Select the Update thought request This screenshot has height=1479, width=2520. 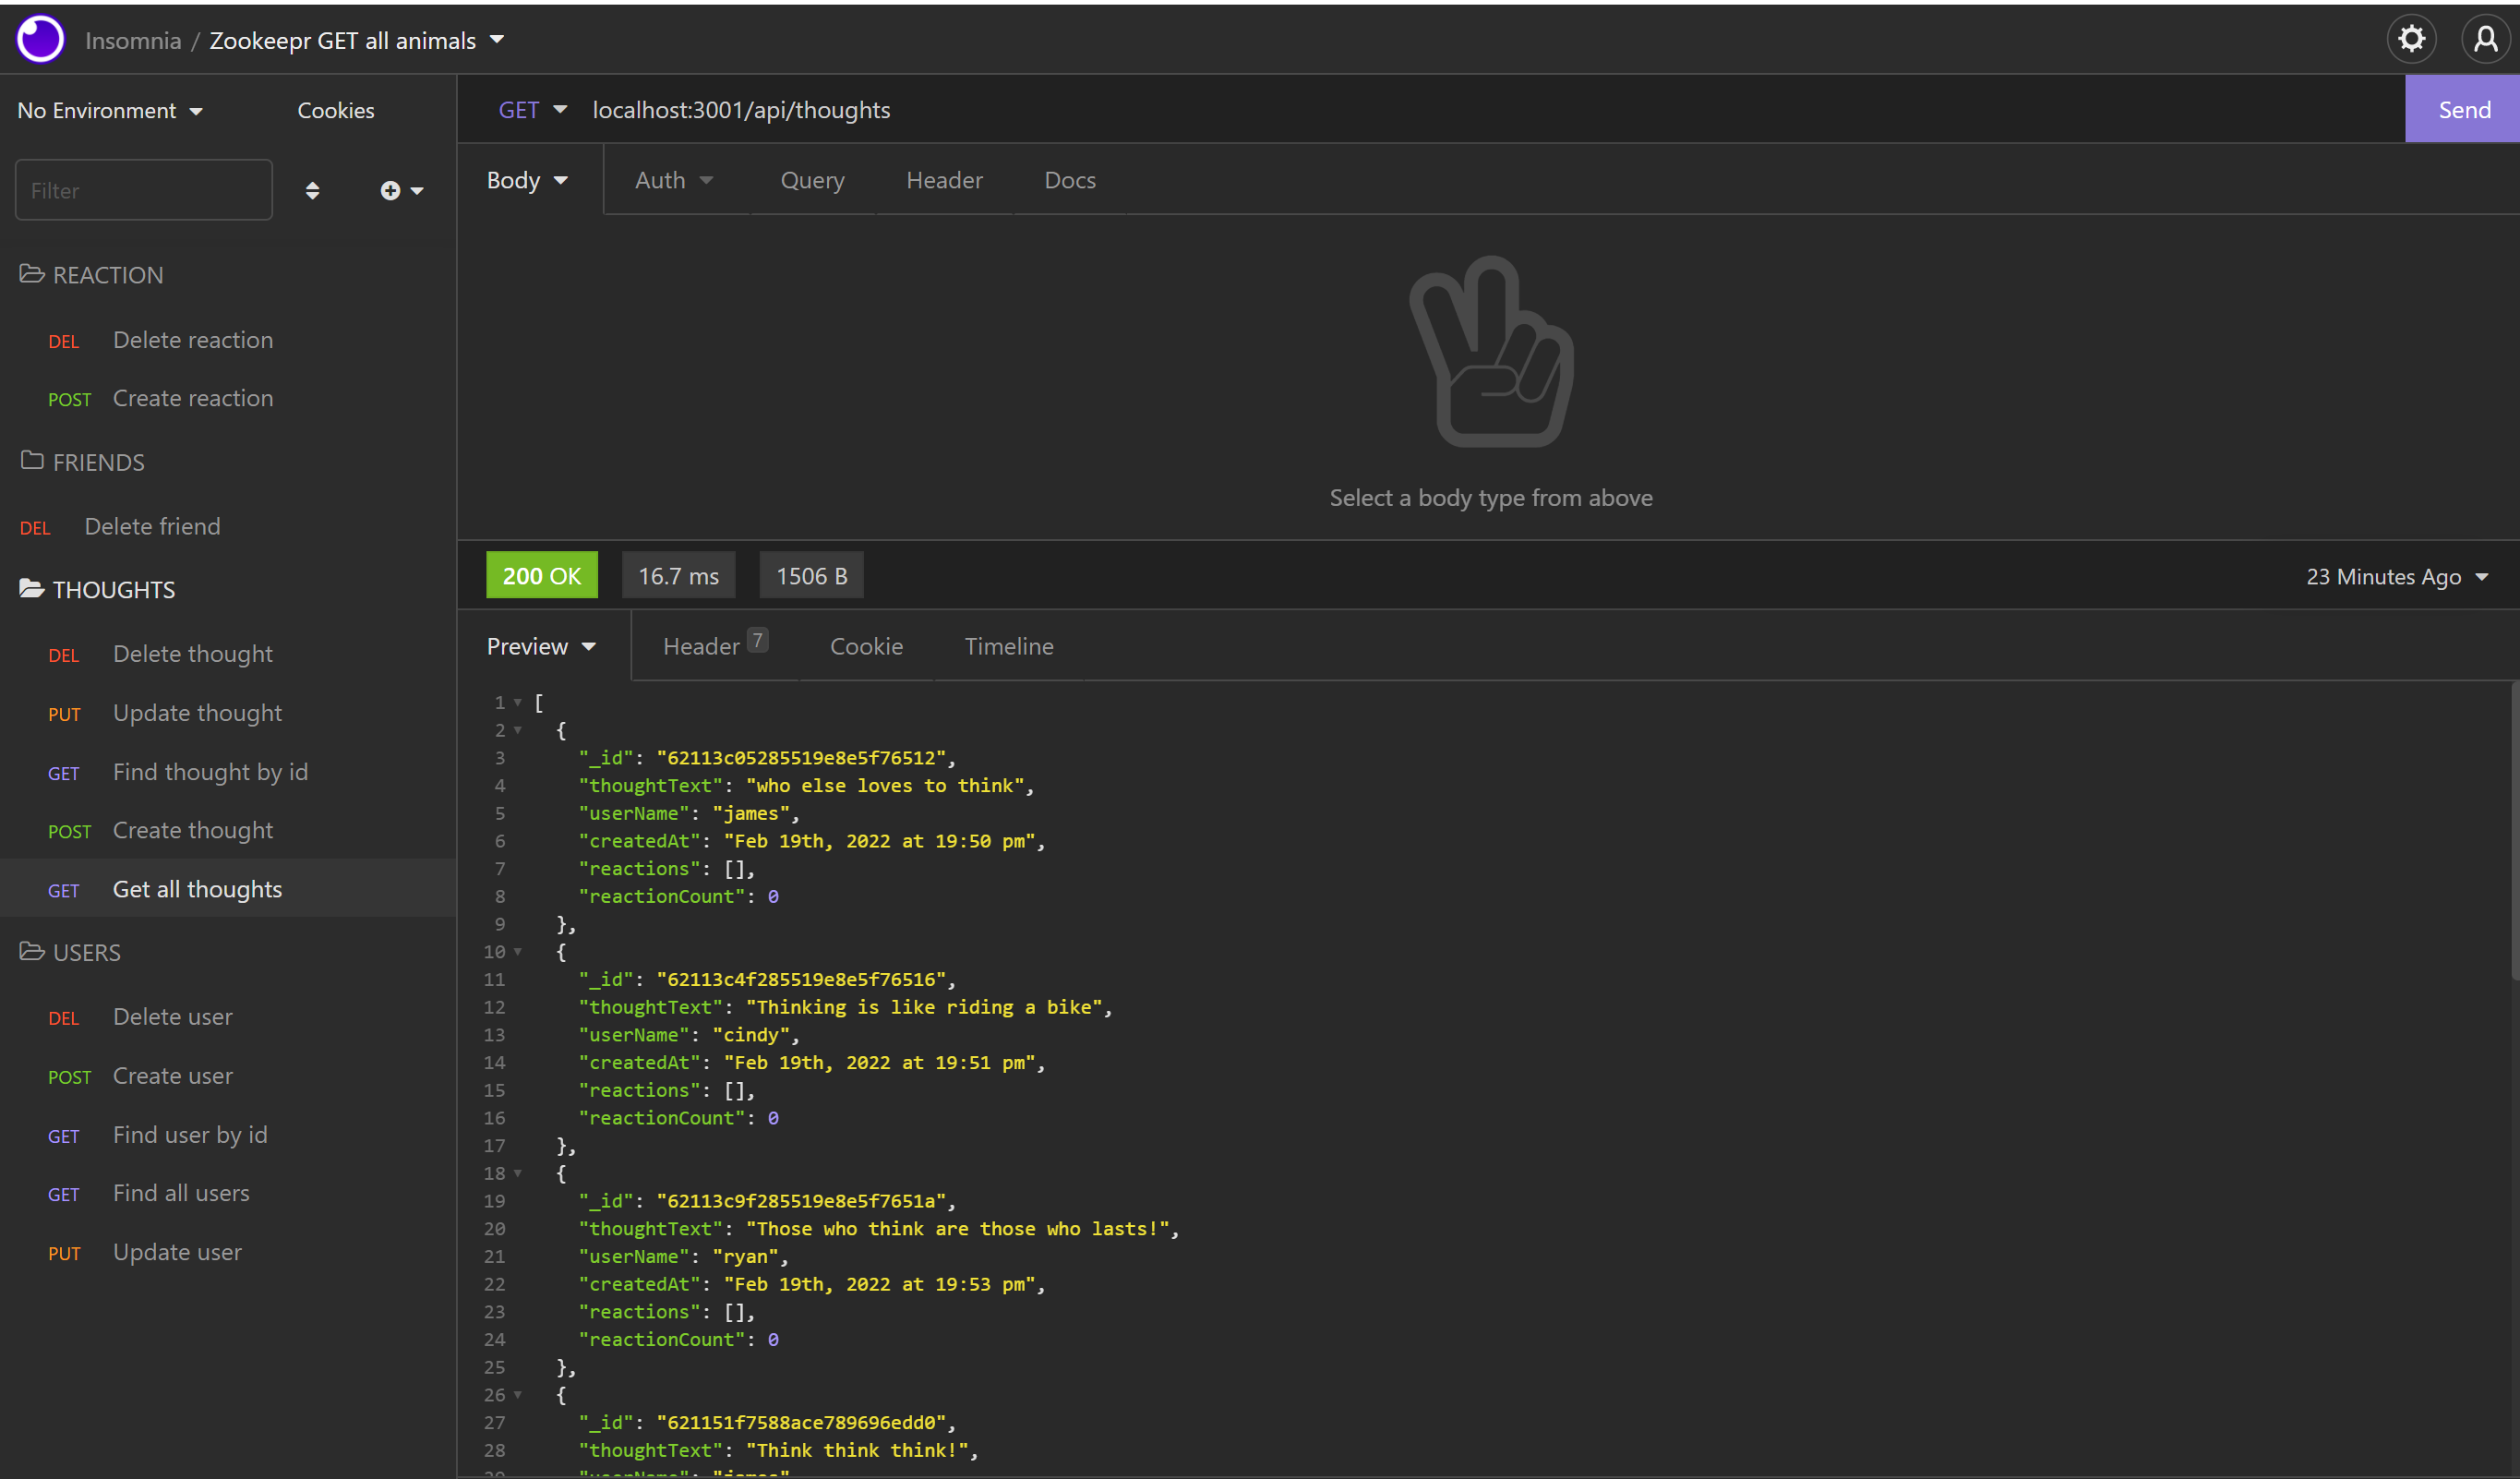(x=228, y=713)
